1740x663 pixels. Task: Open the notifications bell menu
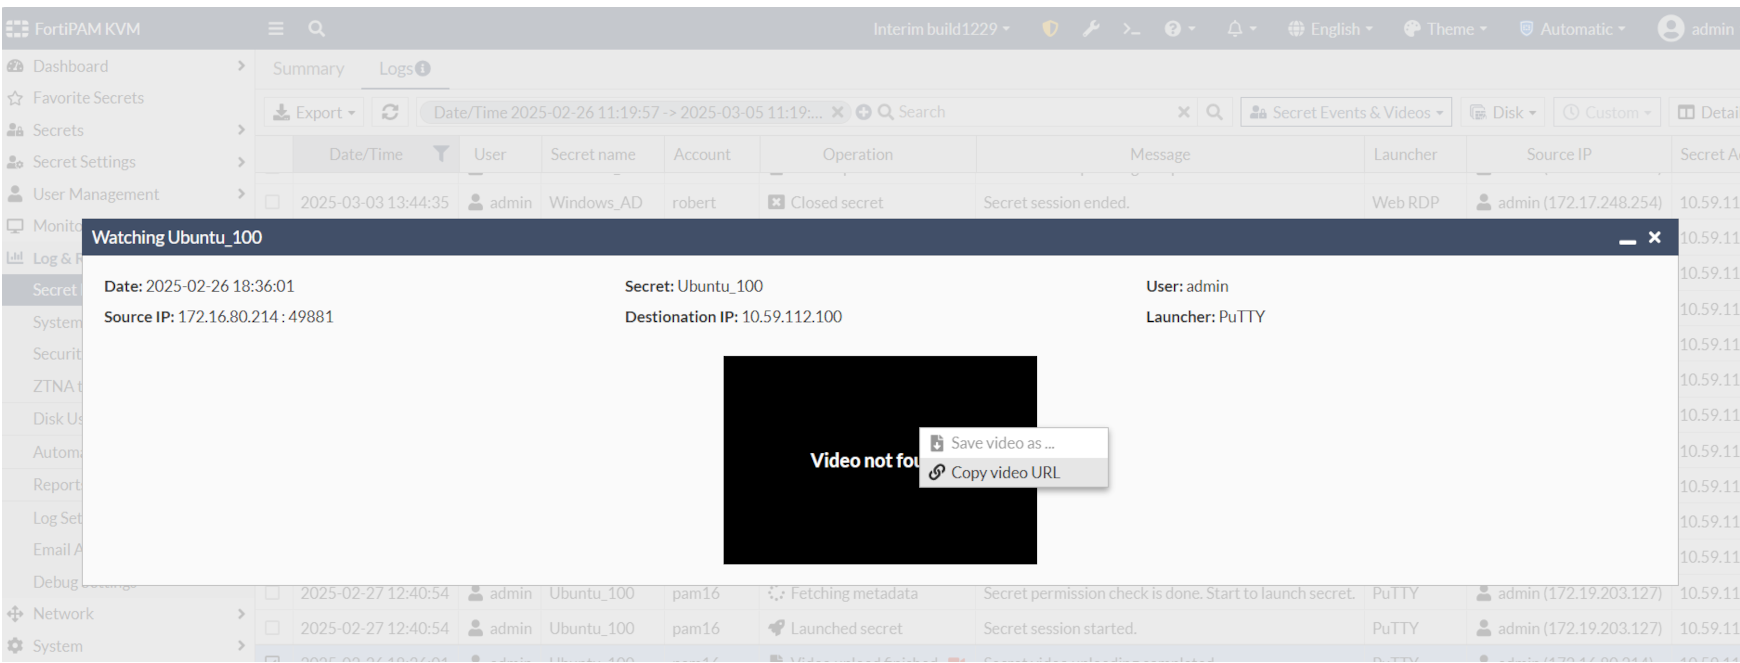pos(1241,29)
